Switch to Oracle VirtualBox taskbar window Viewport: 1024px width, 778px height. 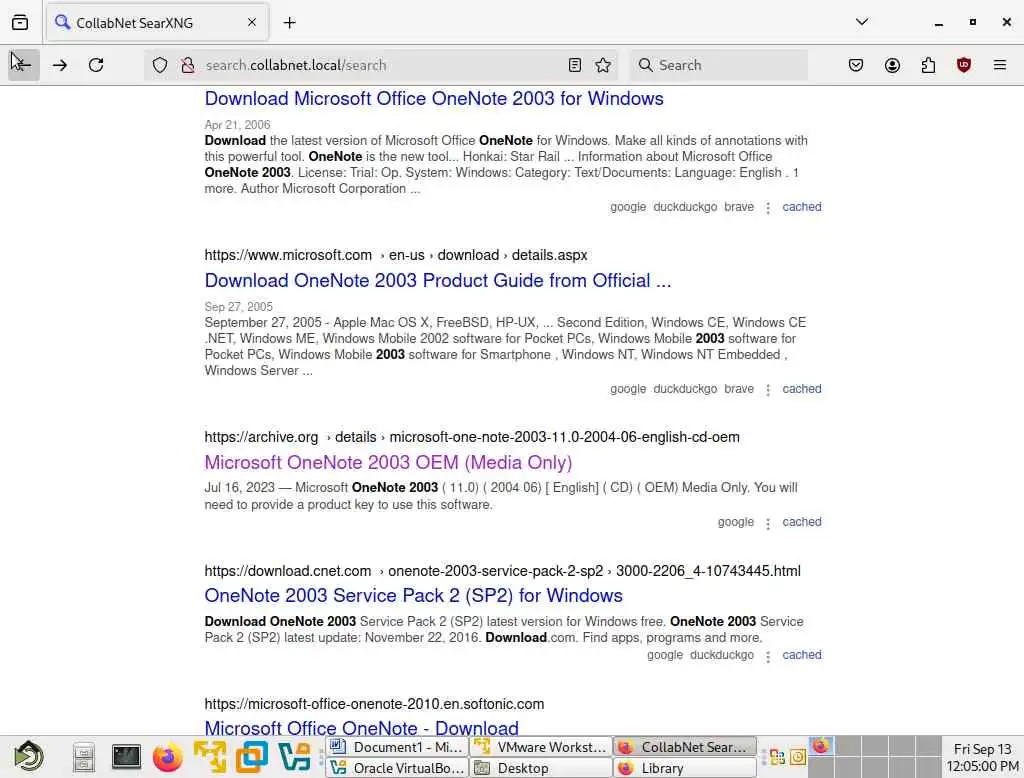coord(397,768)
